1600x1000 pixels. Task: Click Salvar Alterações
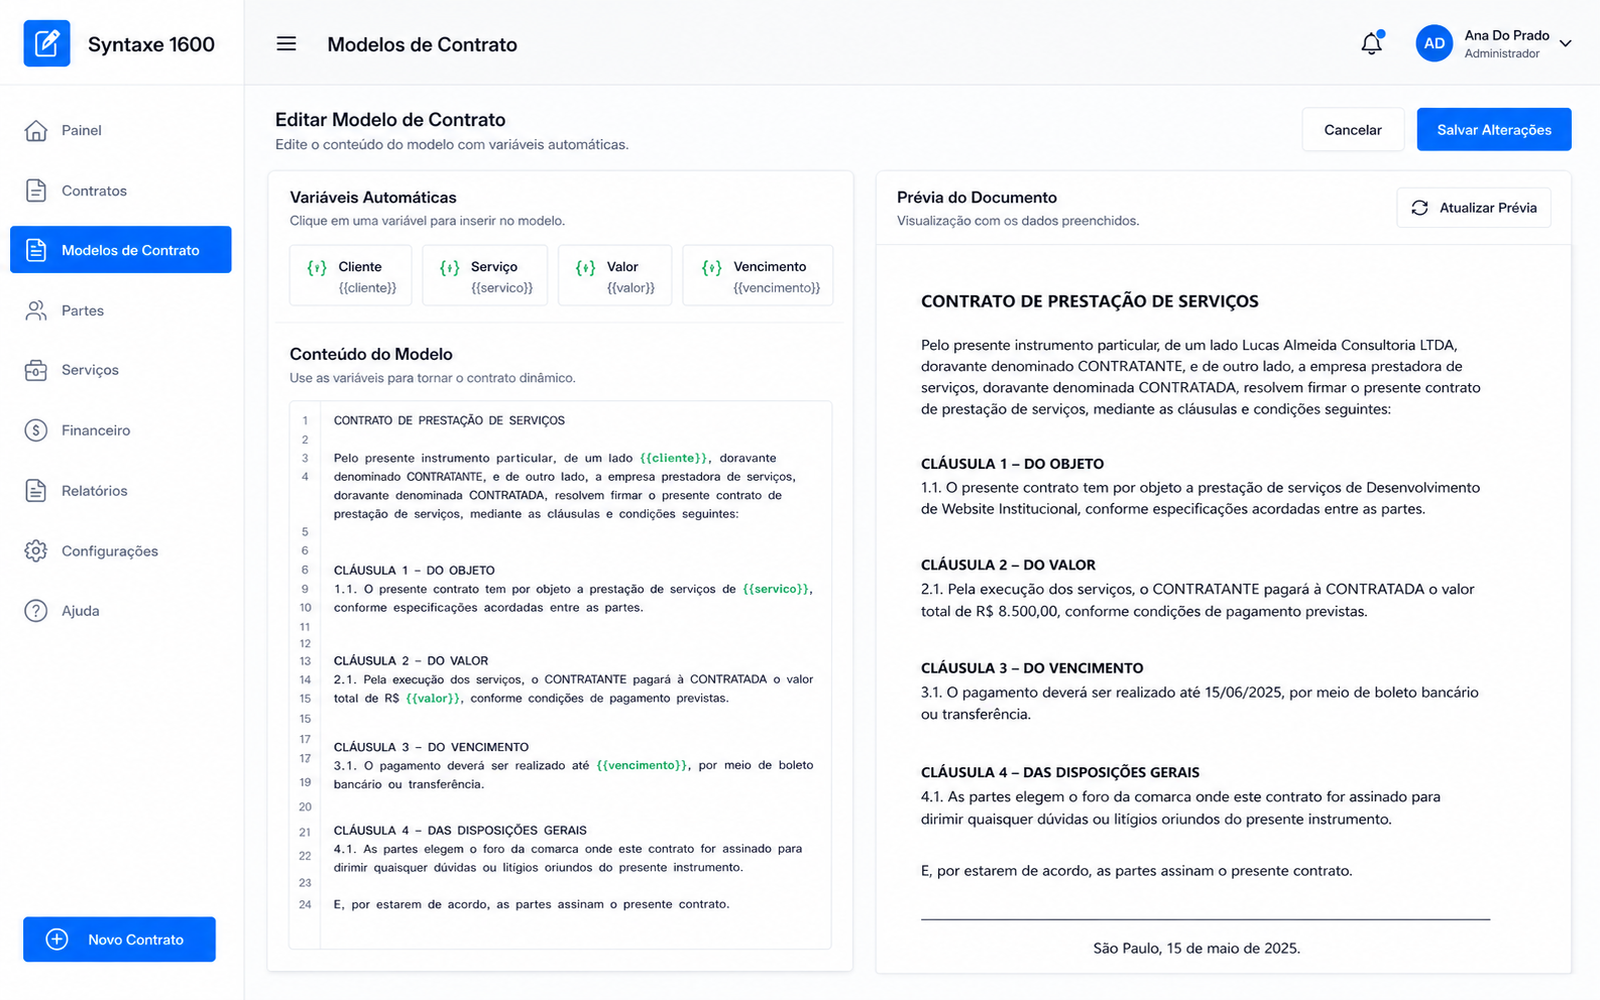[1494, 130]
